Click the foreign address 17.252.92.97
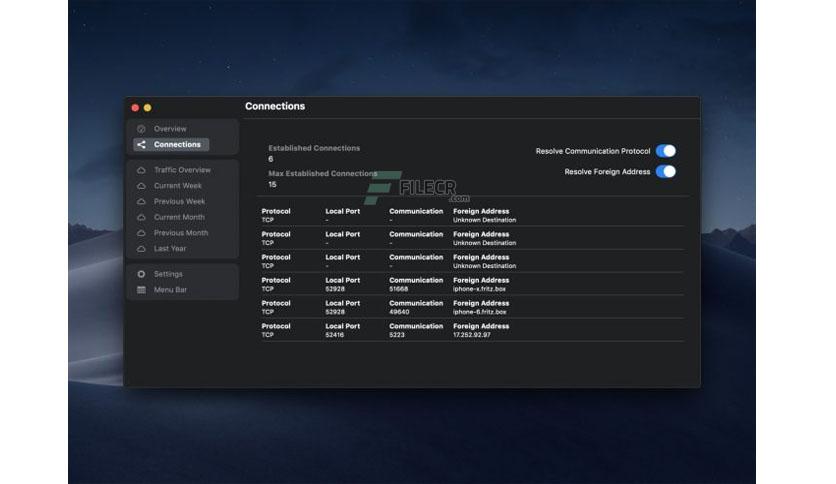Screen dimensions: 836x484 [x=471, y=335]
